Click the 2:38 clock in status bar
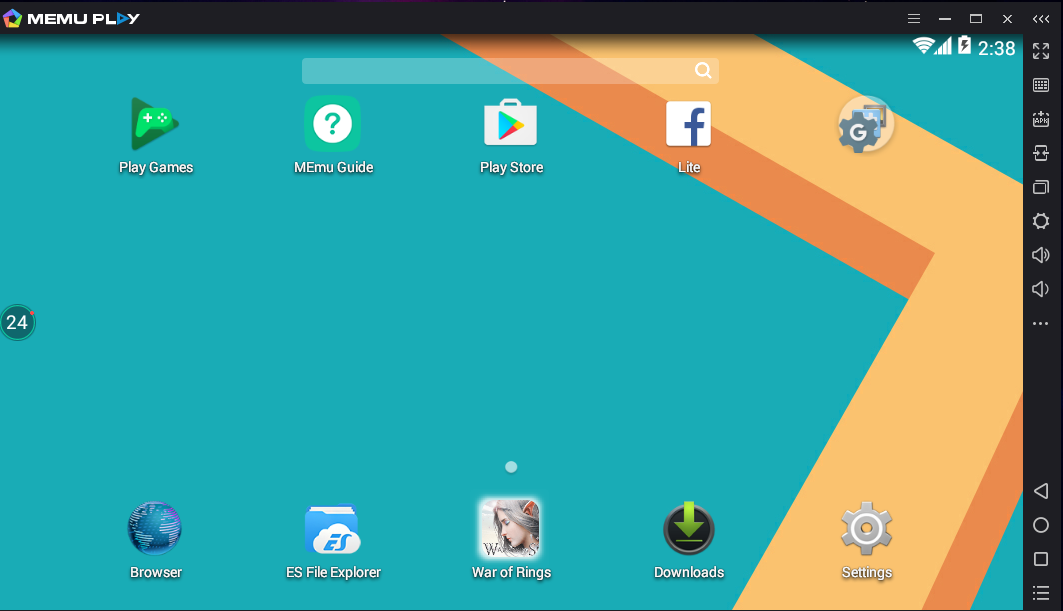Viewport: 1063px width, 611px height. pos(996,48)
